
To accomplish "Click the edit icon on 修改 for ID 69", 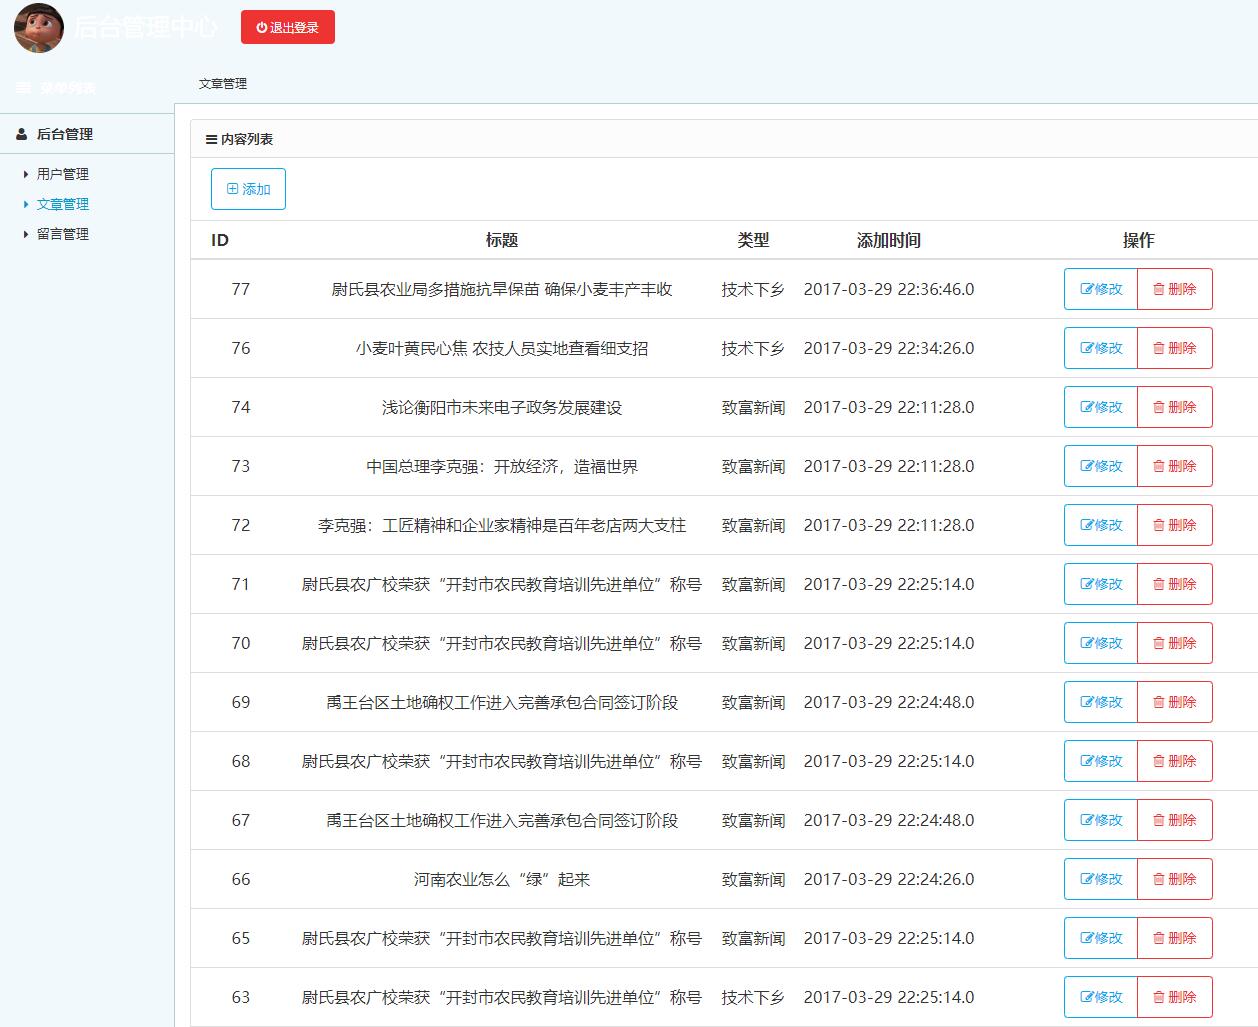I will click(1086, 702).
